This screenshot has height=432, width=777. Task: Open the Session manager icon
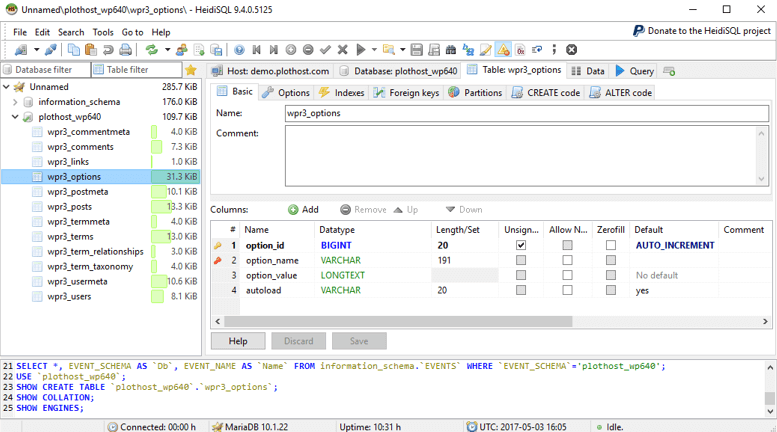[21, 50]
